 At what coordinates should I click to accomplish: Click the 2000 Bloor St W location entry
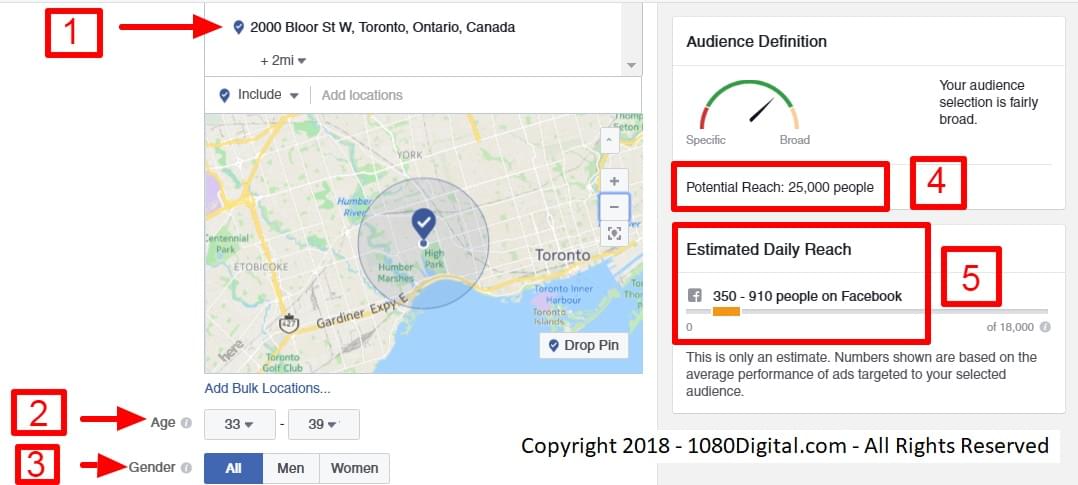point(382,28)
